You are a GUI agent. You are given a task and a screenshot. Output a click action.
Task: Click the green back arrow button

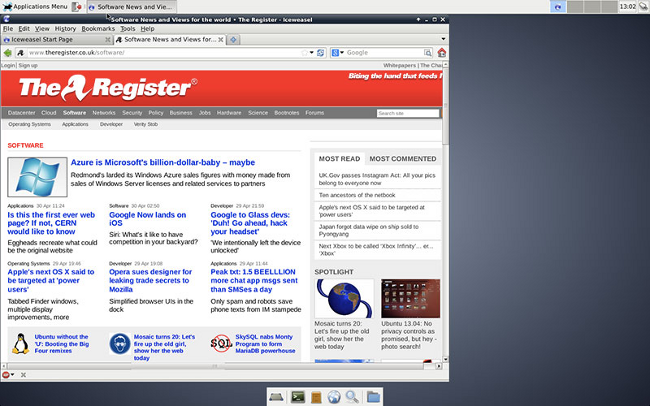click(x=7, y=53)
